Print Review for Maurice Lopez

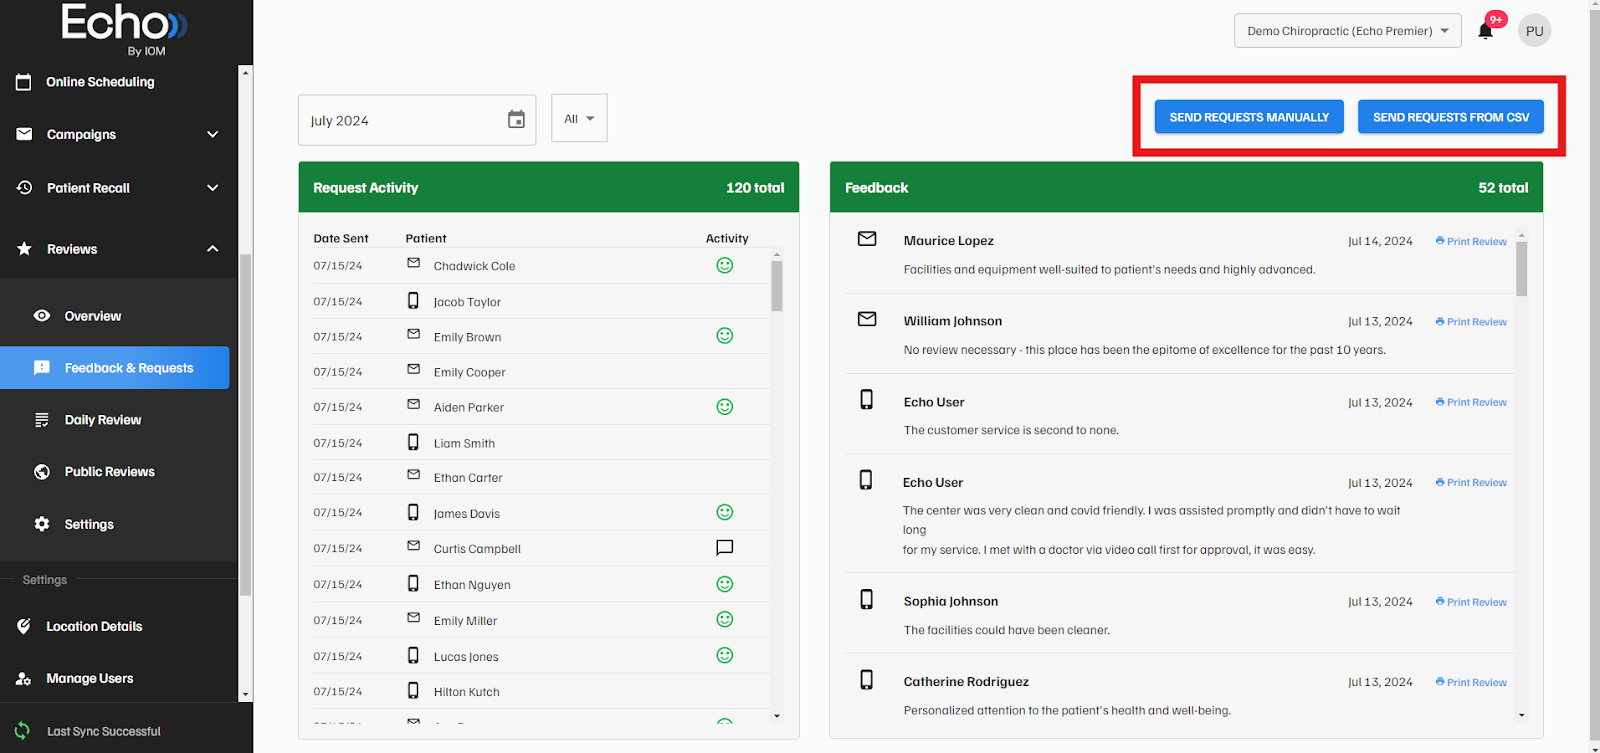(1471, 241)
